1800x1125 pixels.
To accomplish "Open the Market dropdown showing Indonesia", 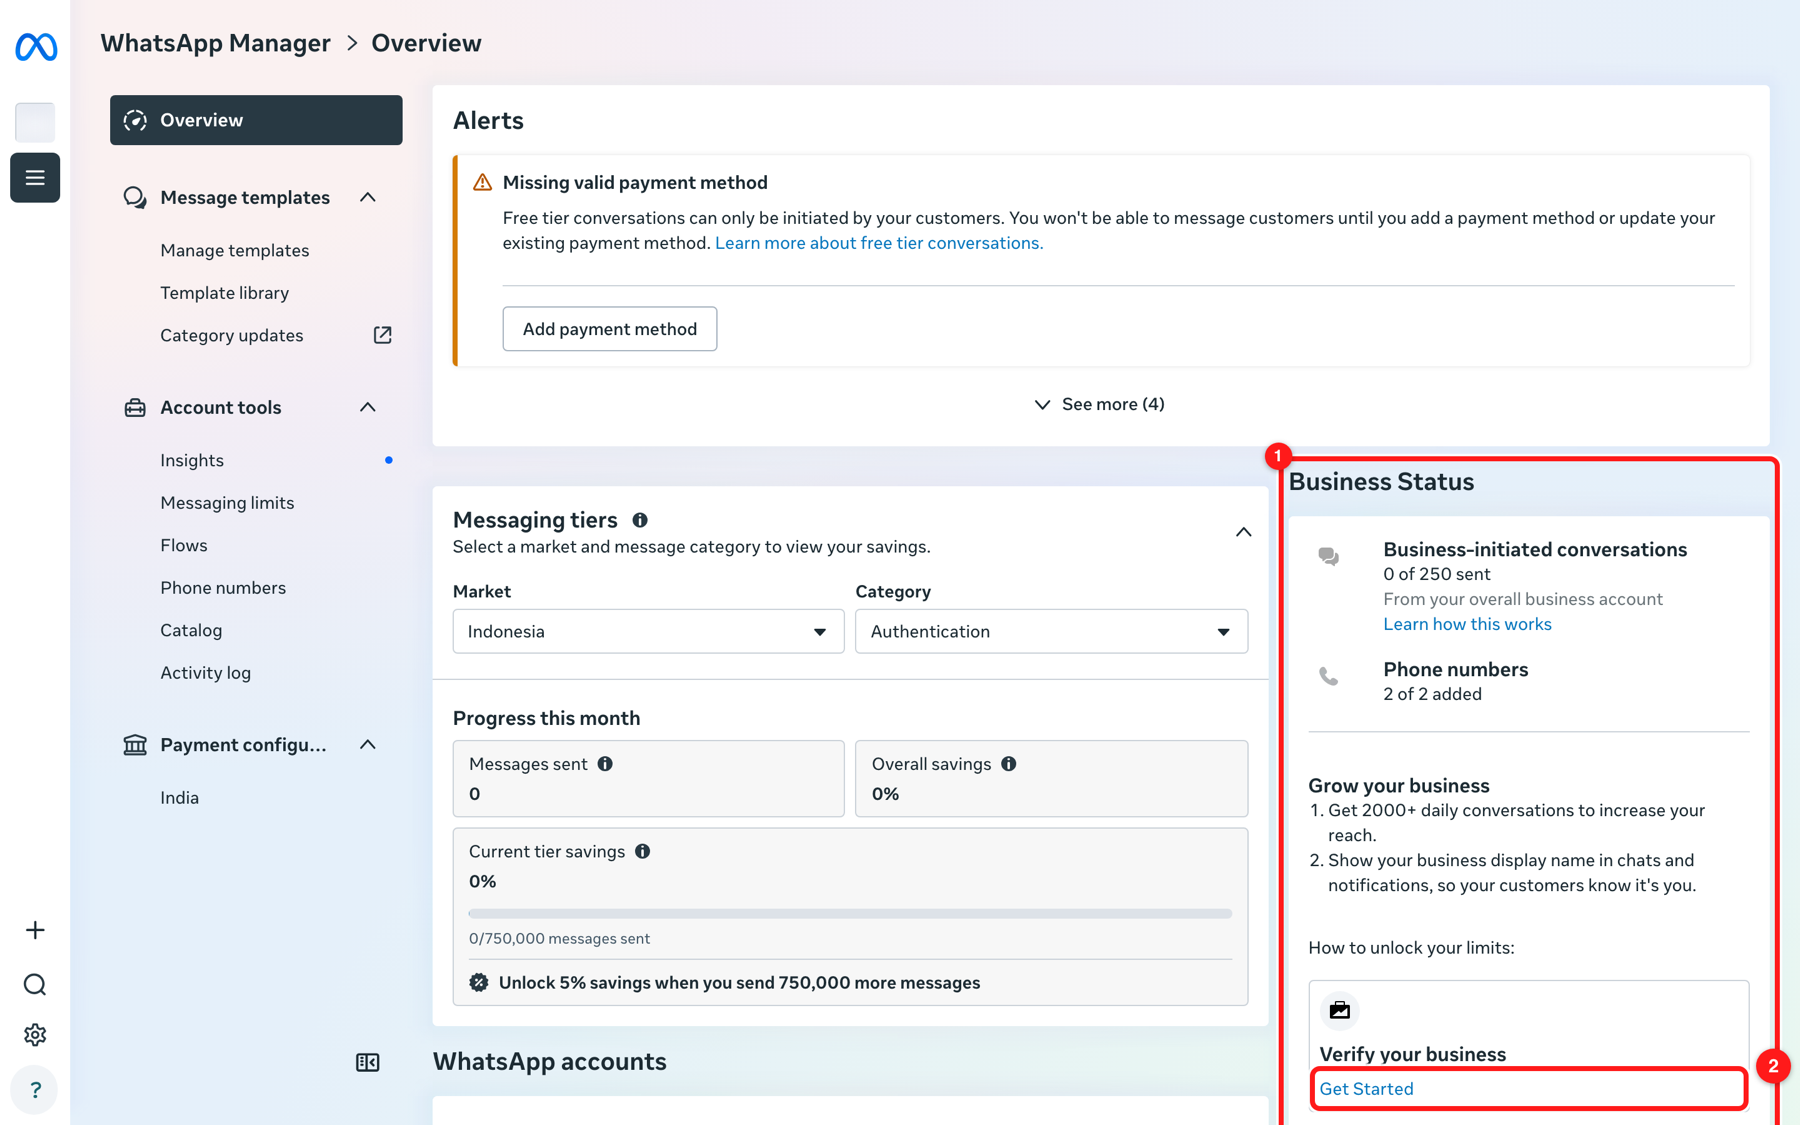I will click(648, 631).
